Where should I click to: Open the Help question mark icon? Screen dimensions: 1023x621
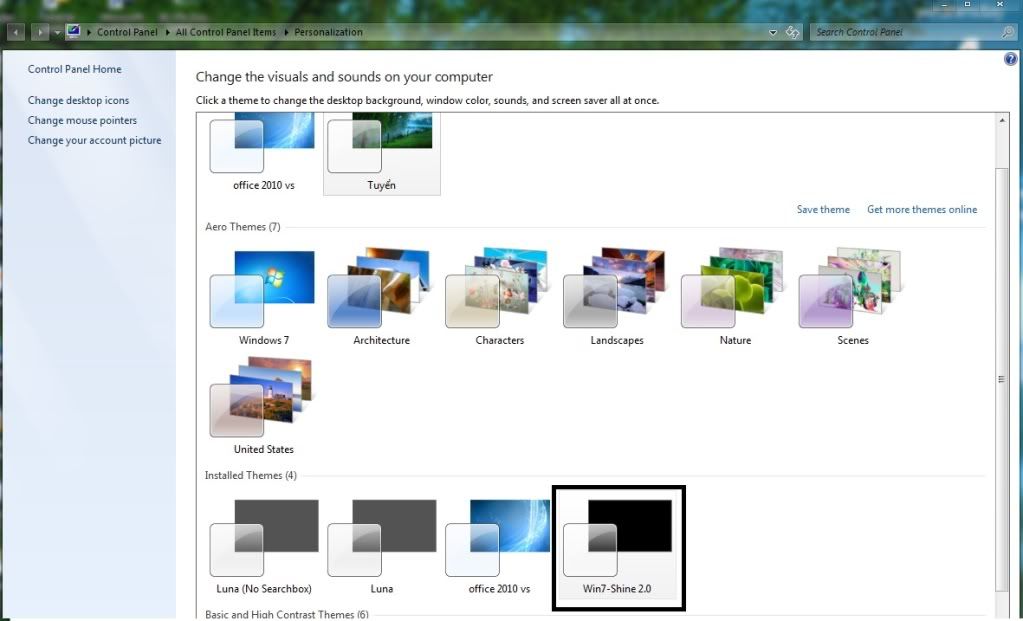pos(1011,59)
